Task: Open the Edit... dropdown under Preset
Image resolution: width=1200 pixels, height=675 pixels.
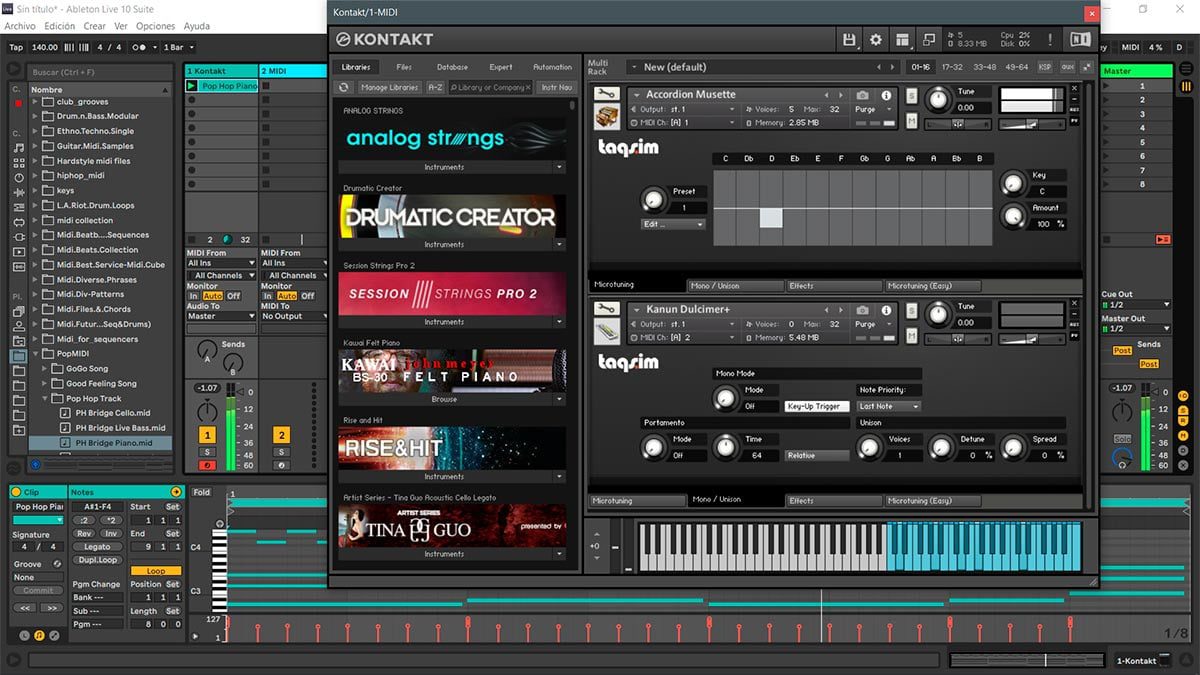Action: point(673,224)
